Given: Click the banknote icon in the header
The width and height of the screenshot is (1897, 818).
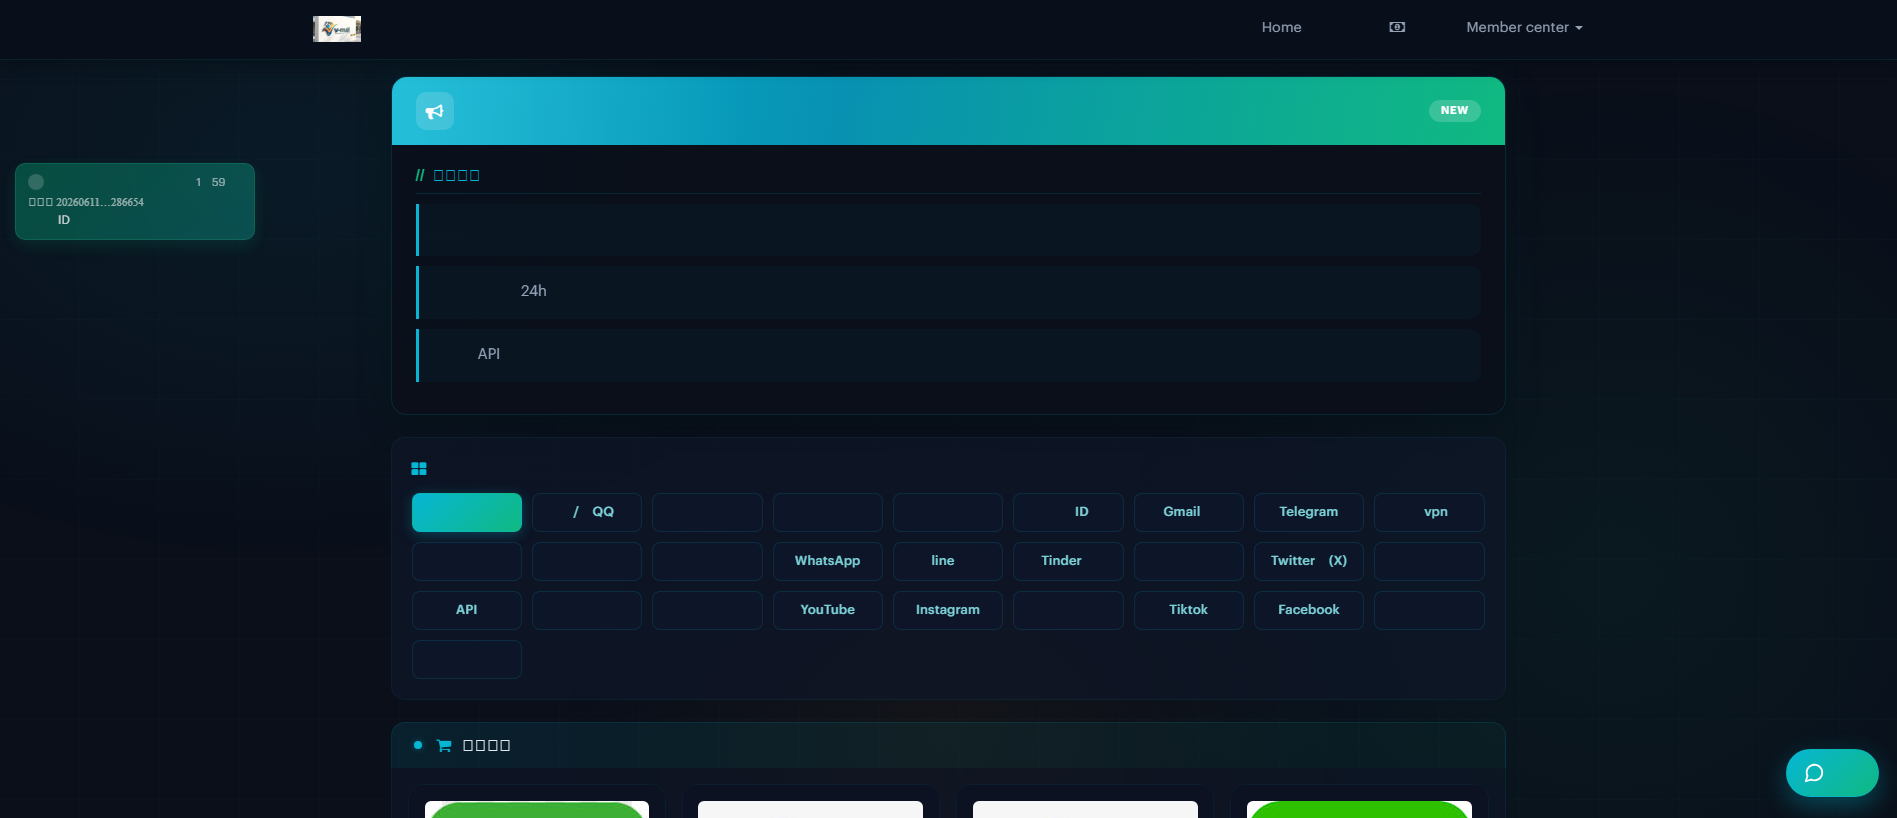Looking at the screenshot, I should tap(1397, 27).
